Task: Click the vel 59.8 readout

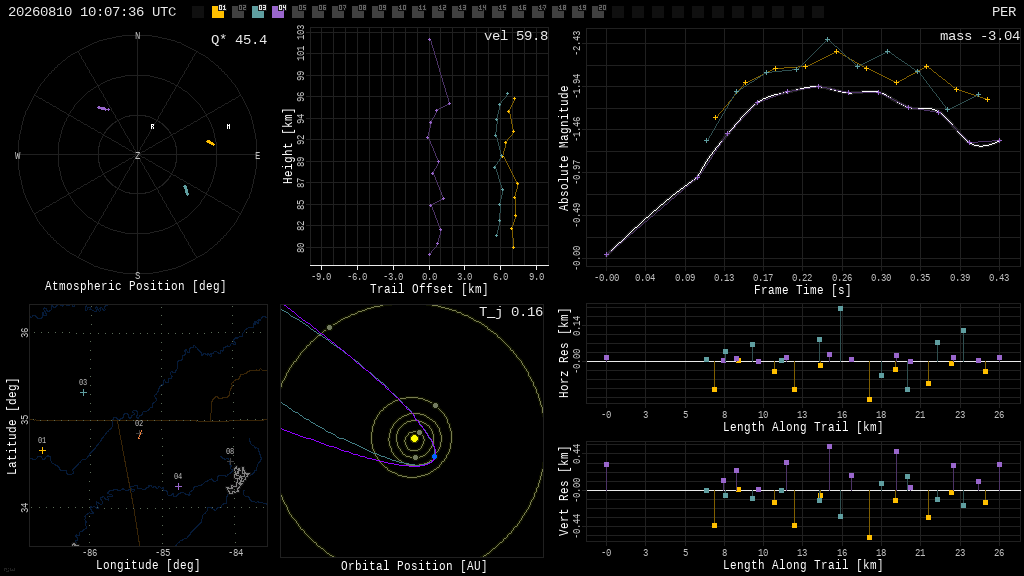Action: [516, 36]
